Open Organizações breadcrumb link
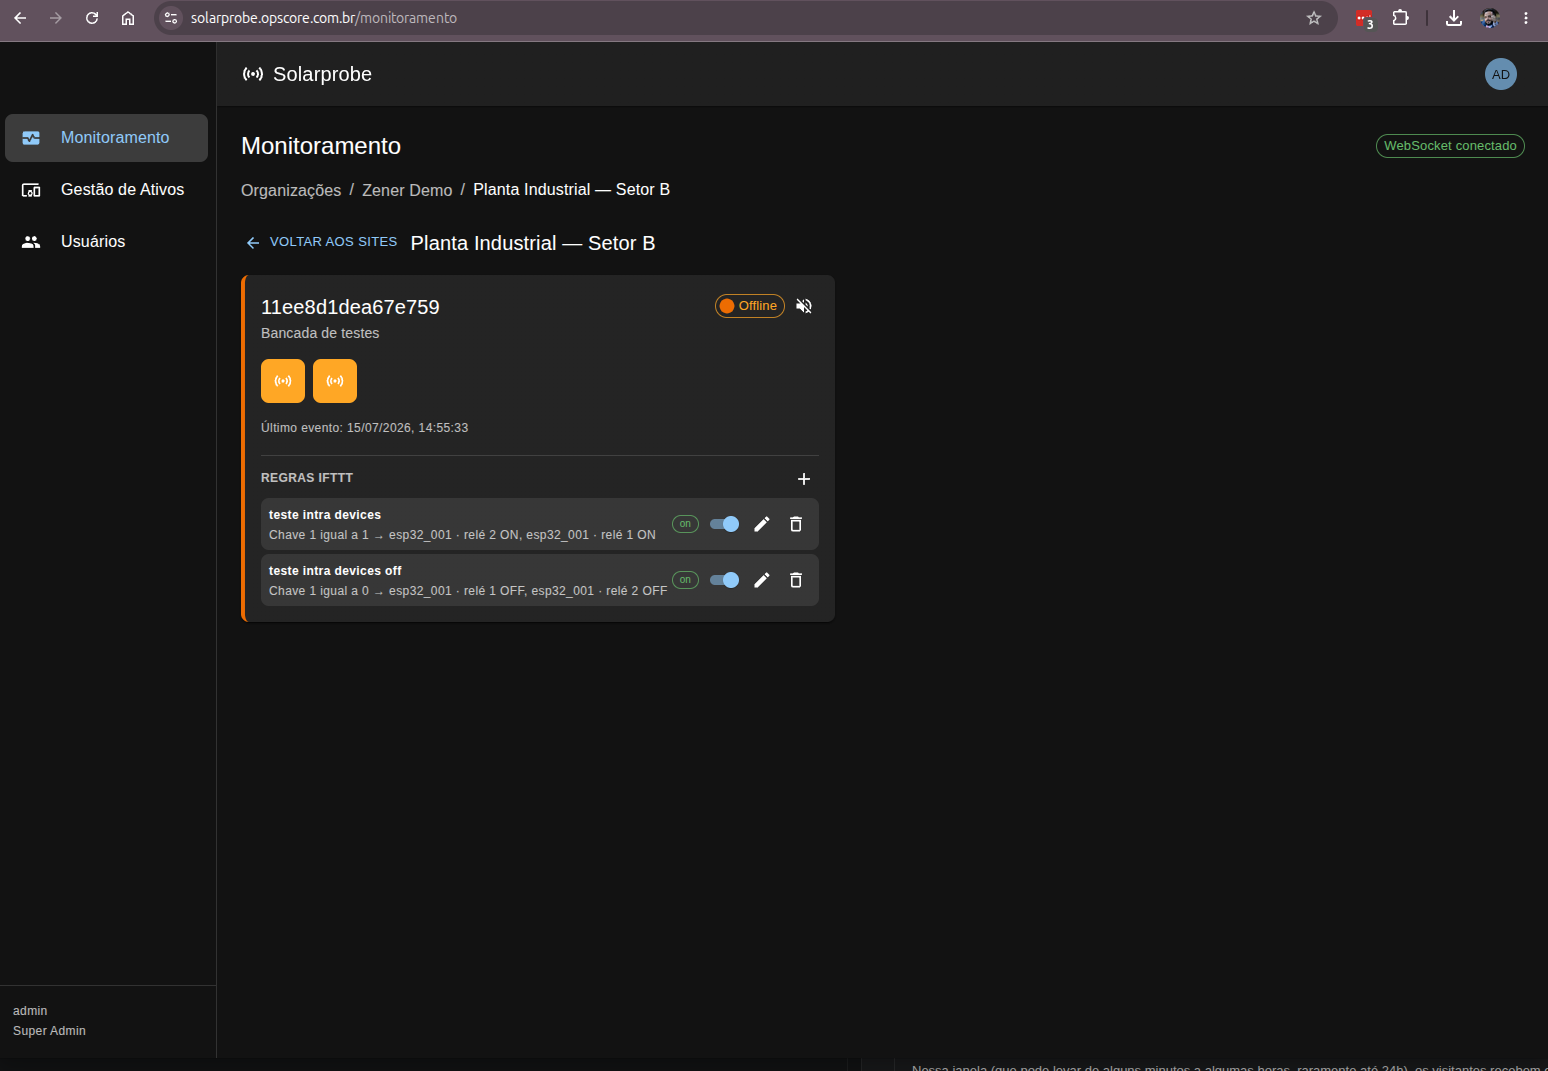Viewport: 1548px width, 1071px height. tap(291, 190)
